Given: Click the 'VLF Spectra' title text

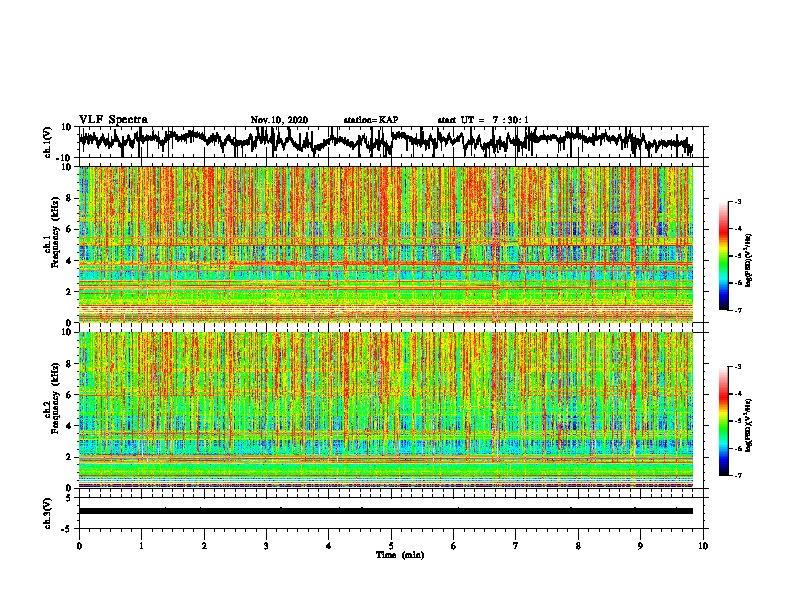Looking at the screenshot, I should click(x=113, y=119).
